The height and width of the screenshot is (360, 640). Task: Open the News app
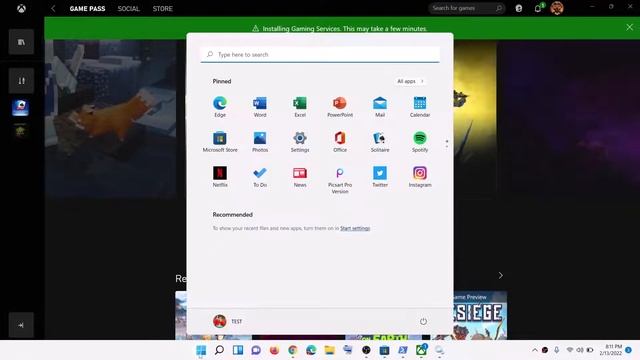coord(300,177)
